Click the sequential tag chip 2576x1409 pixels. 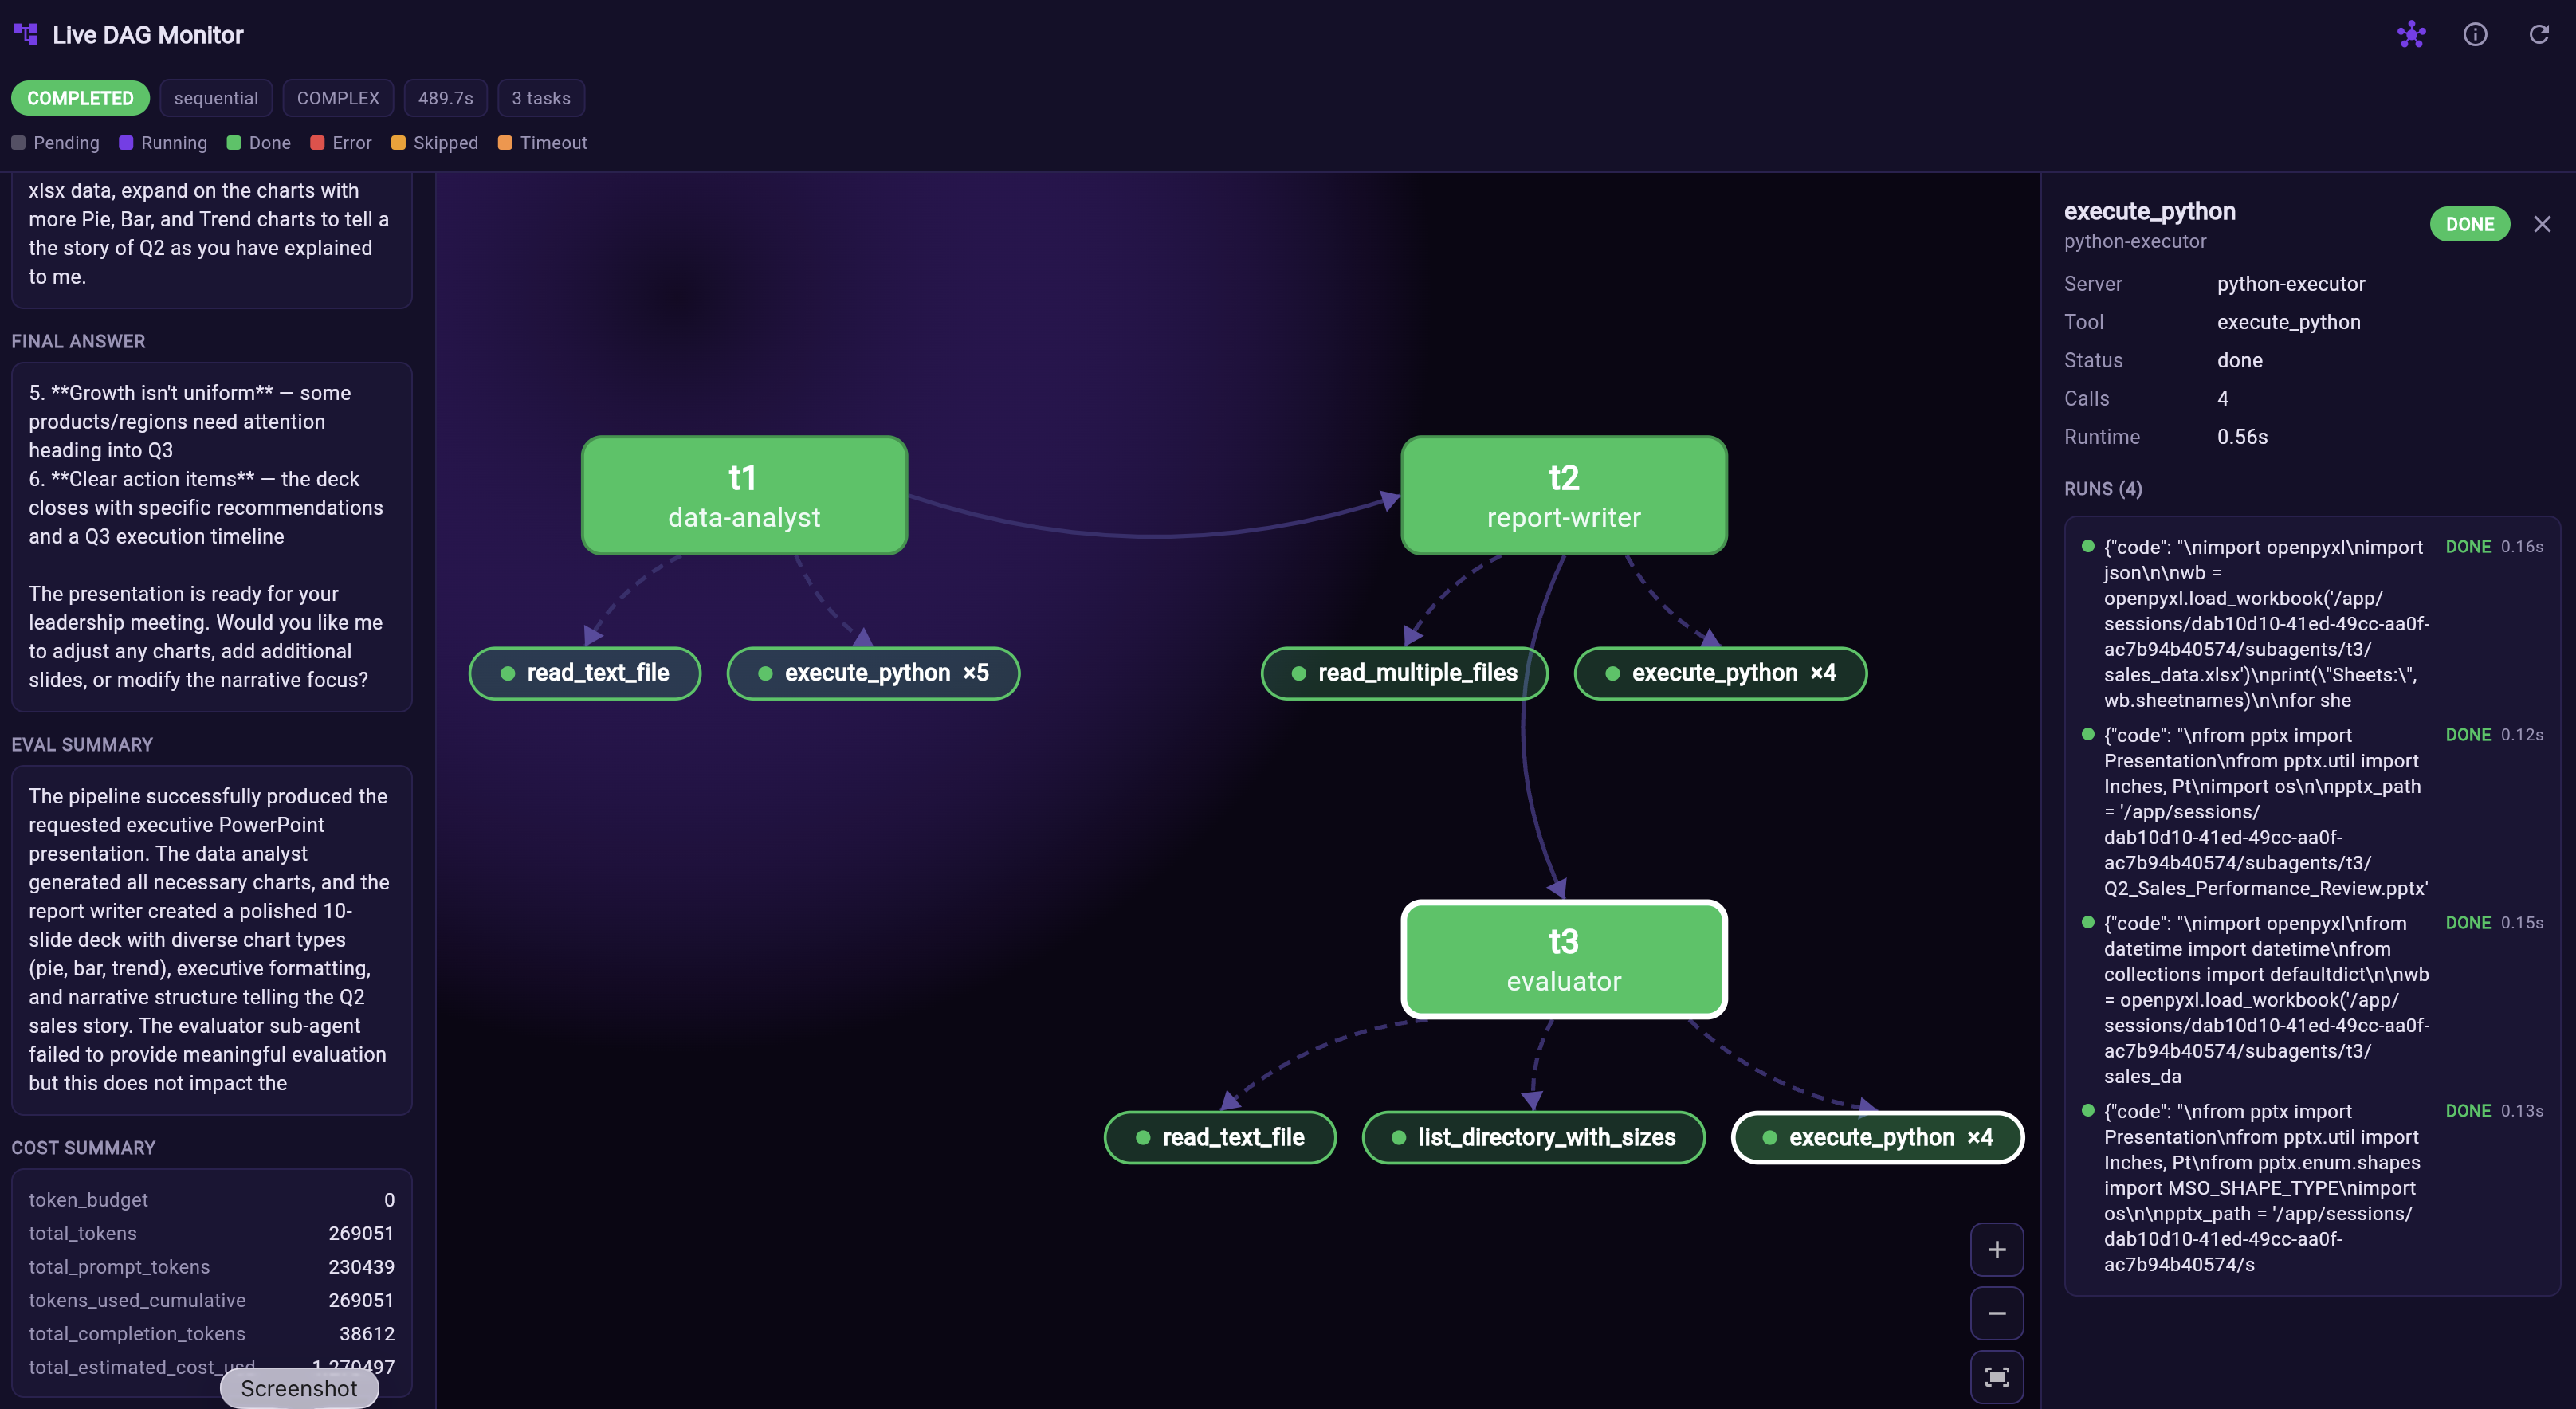216,98
